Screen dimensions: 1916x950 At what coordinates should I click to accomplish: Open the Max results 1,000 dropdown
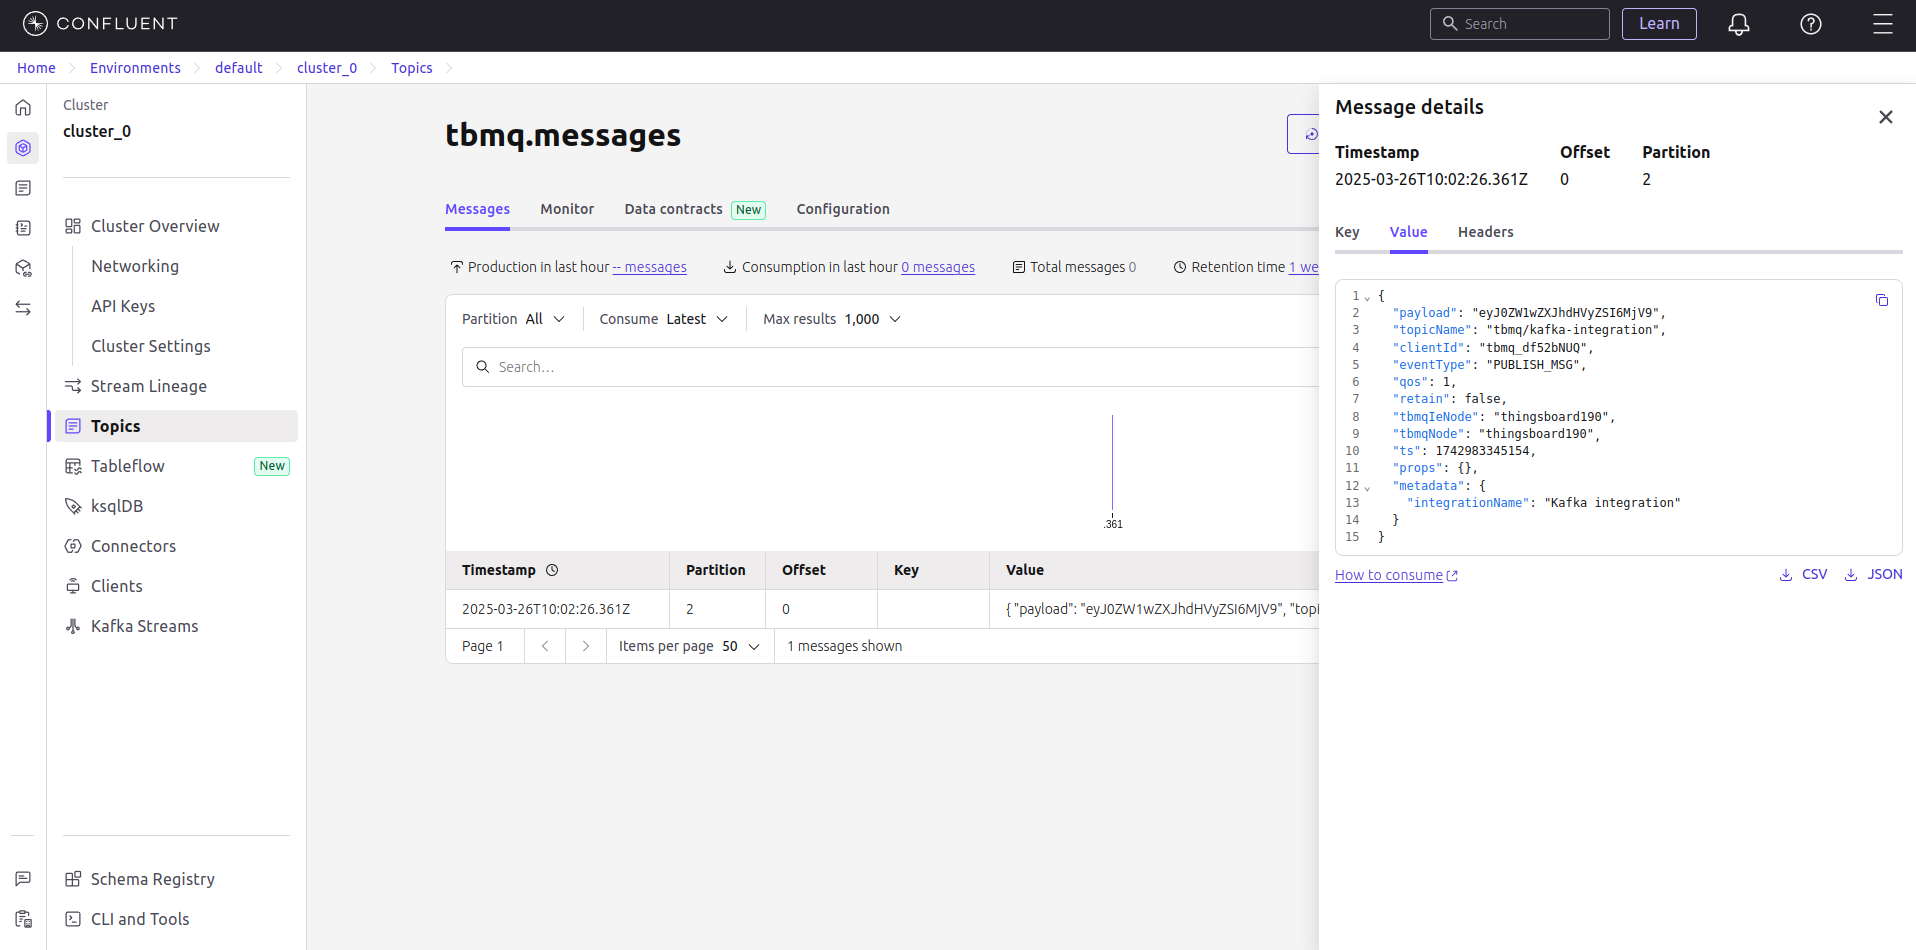click(x=832, y=319)
